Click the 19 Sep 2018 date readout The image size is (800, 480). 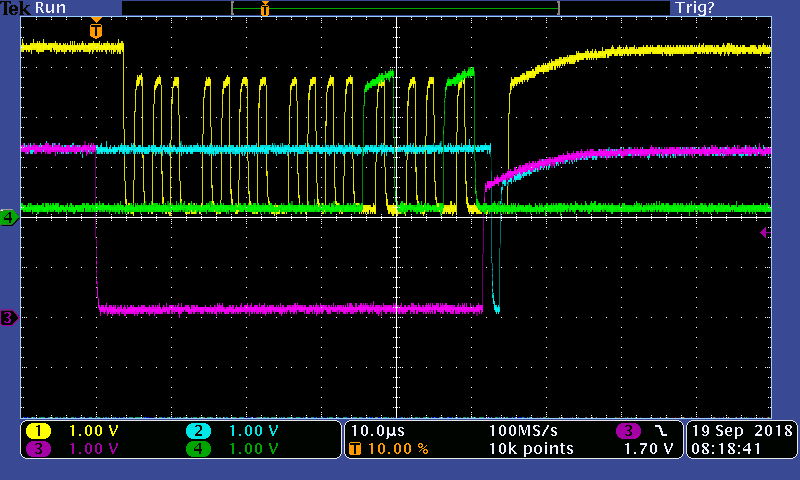(x=742, y=431)
